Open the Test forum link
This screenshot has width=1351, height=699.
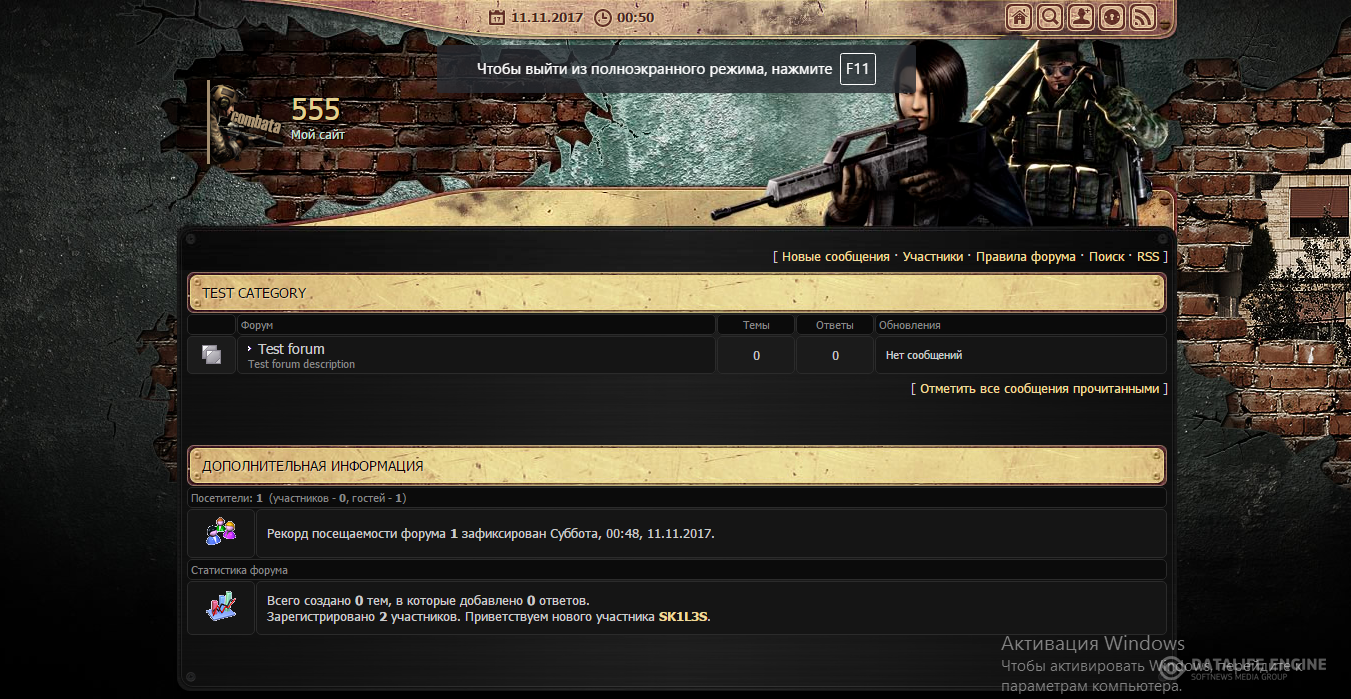[x=291, y=349]
